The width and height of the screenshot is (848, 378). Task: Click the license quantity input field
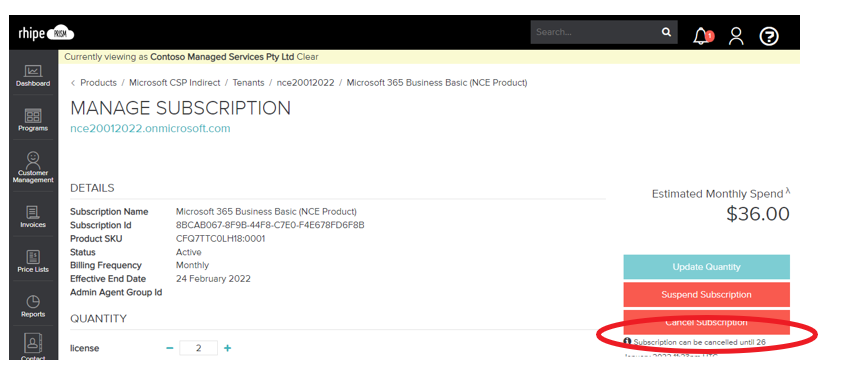(198, 348)
